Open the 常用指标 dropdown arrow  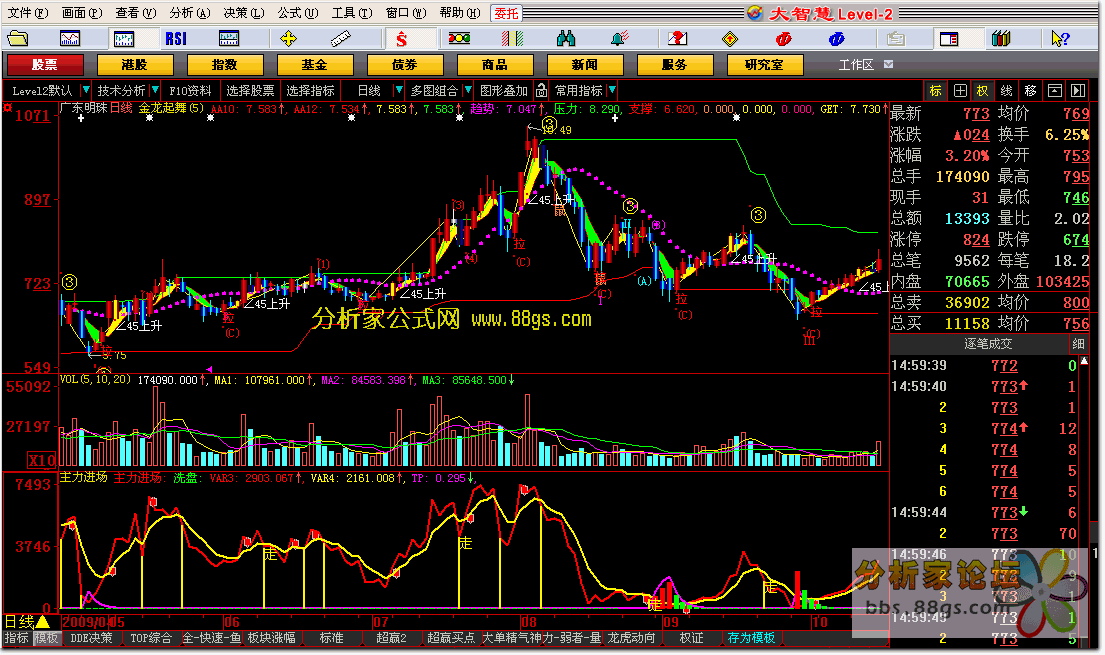point(612,90)
